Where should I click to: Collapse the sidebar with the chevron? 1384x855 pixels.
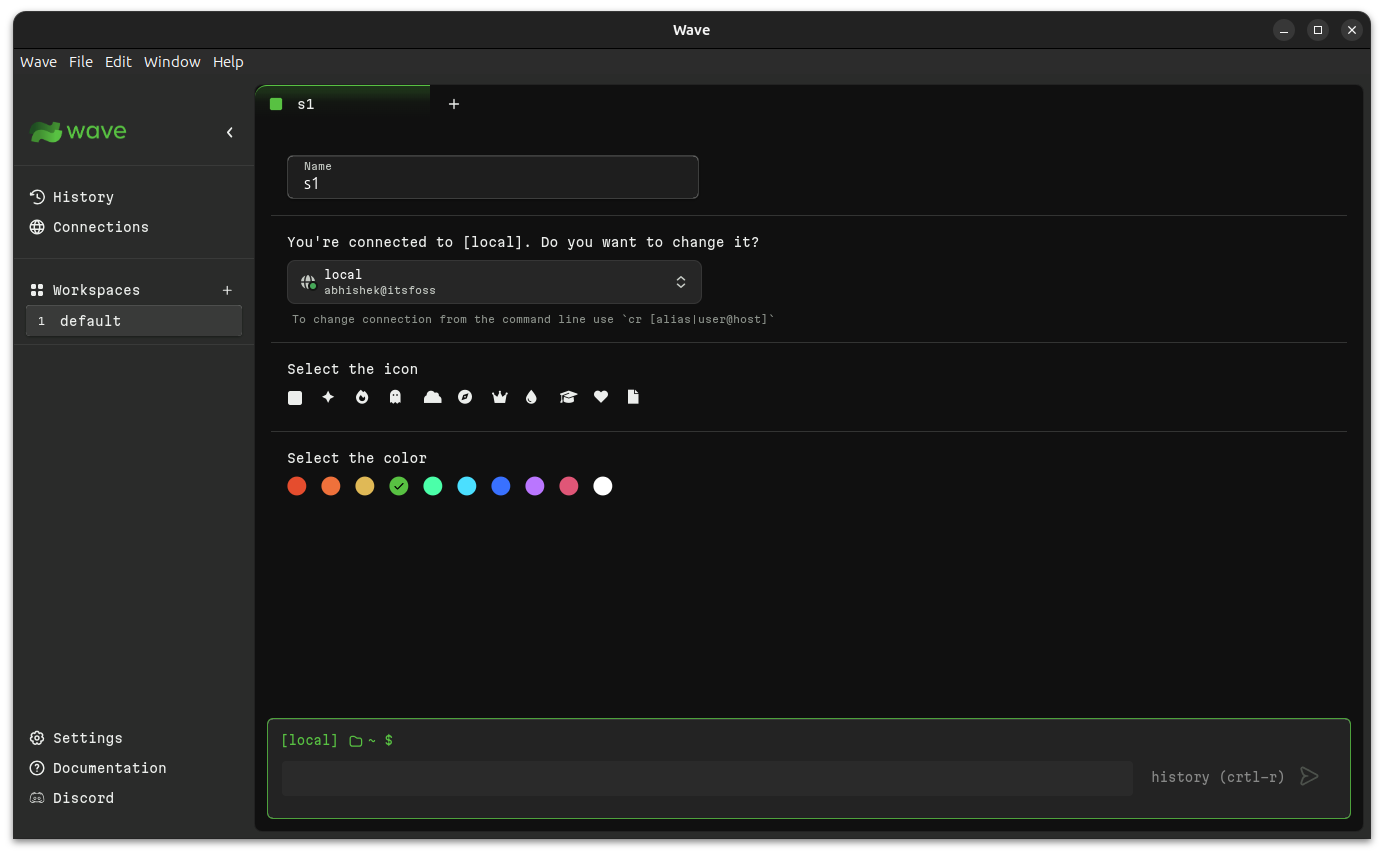coord(229,132)
